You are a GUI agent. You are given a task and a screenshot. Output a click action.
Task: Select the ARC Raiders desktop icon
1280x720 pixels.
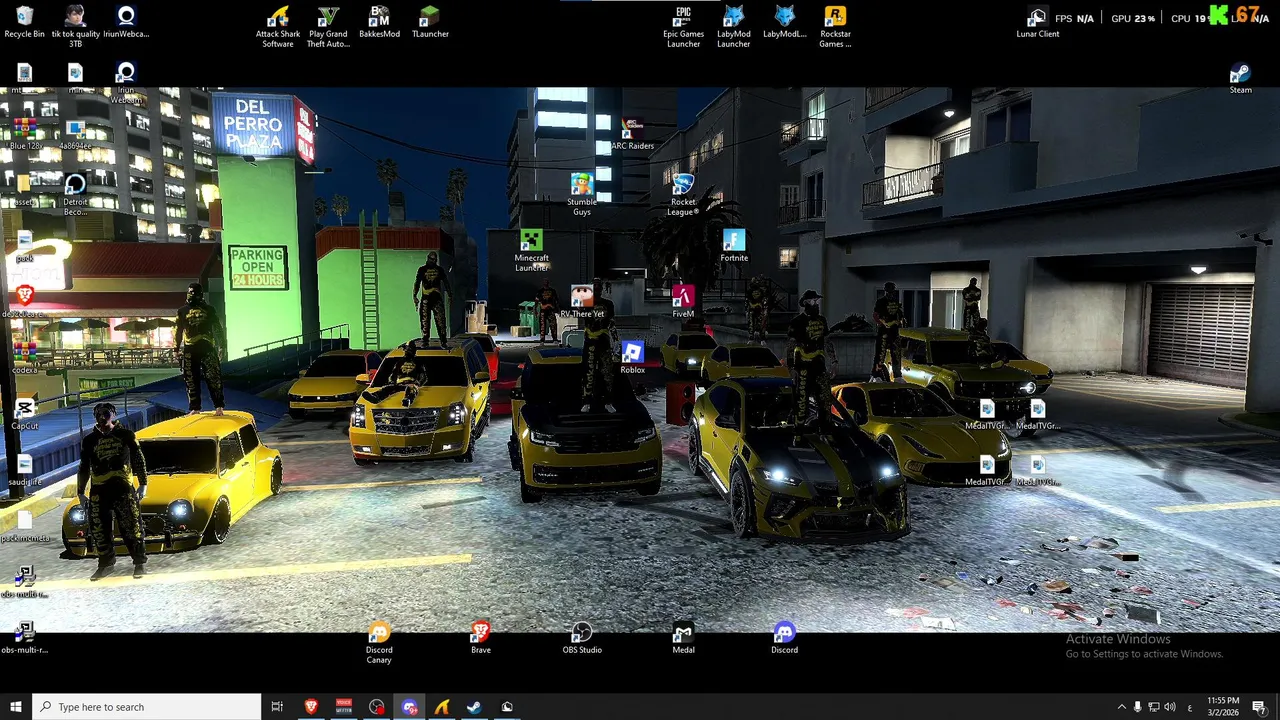632,134
